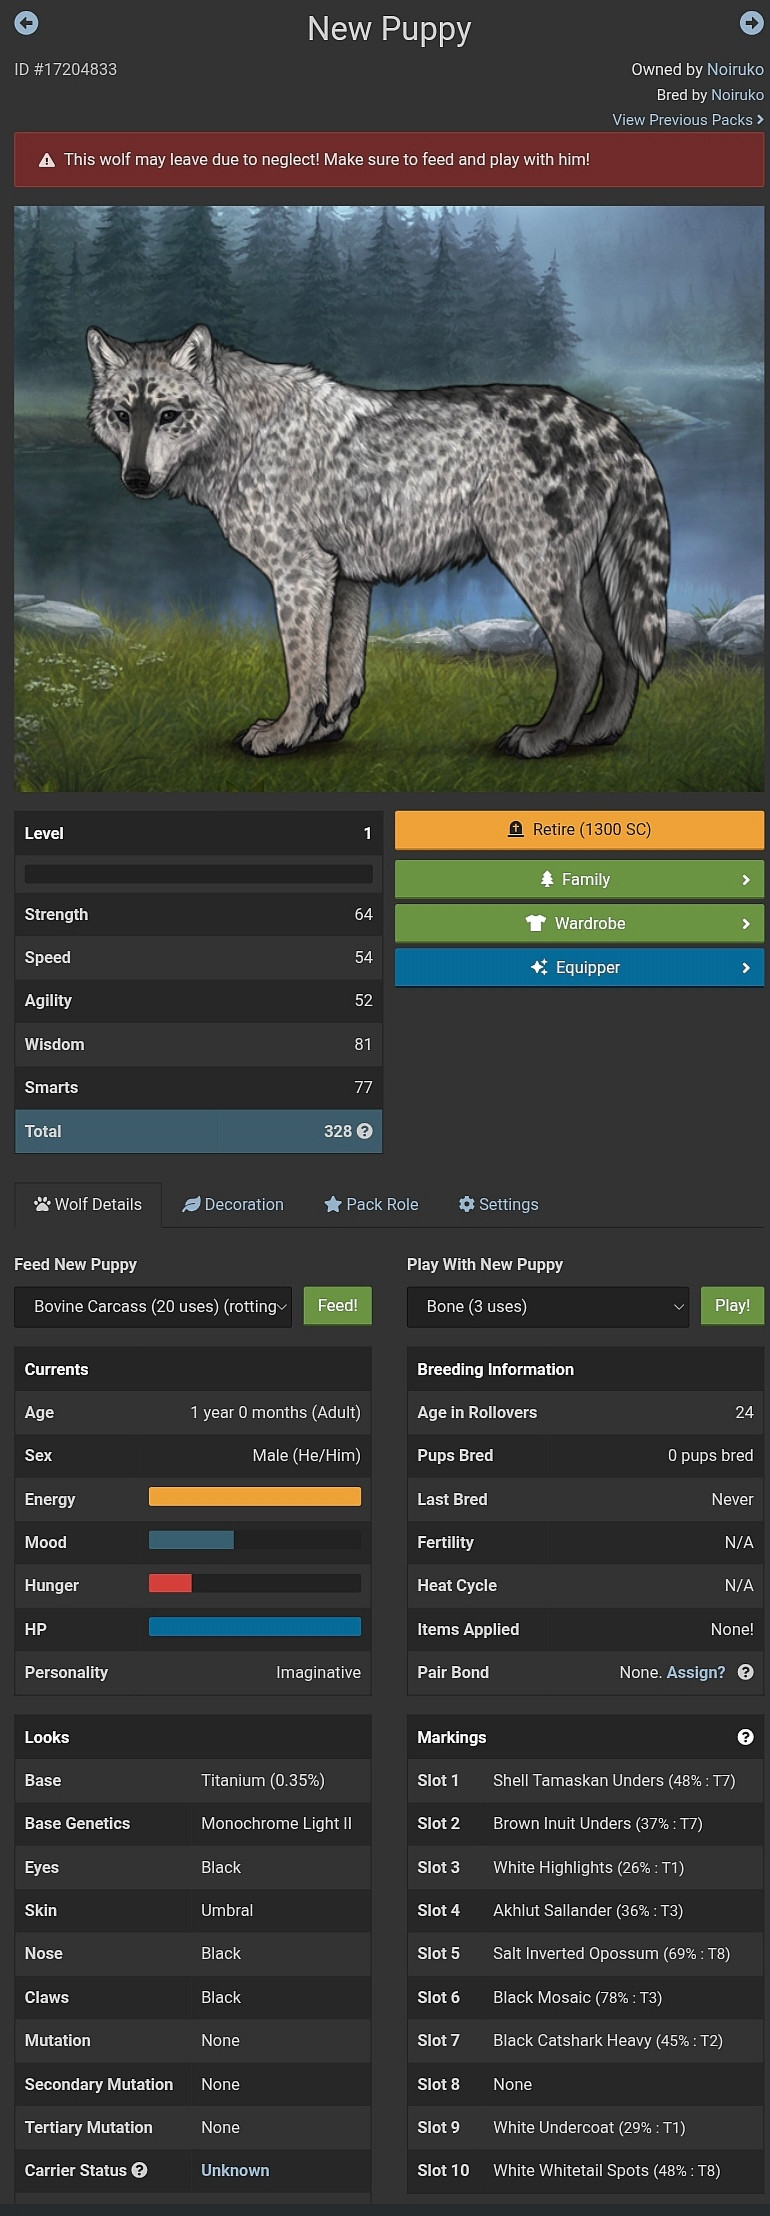Expand Equipper button chevron arrow
Viewport: 770px width, 2216px height.
pyautogui.click(x=746, y=968)
